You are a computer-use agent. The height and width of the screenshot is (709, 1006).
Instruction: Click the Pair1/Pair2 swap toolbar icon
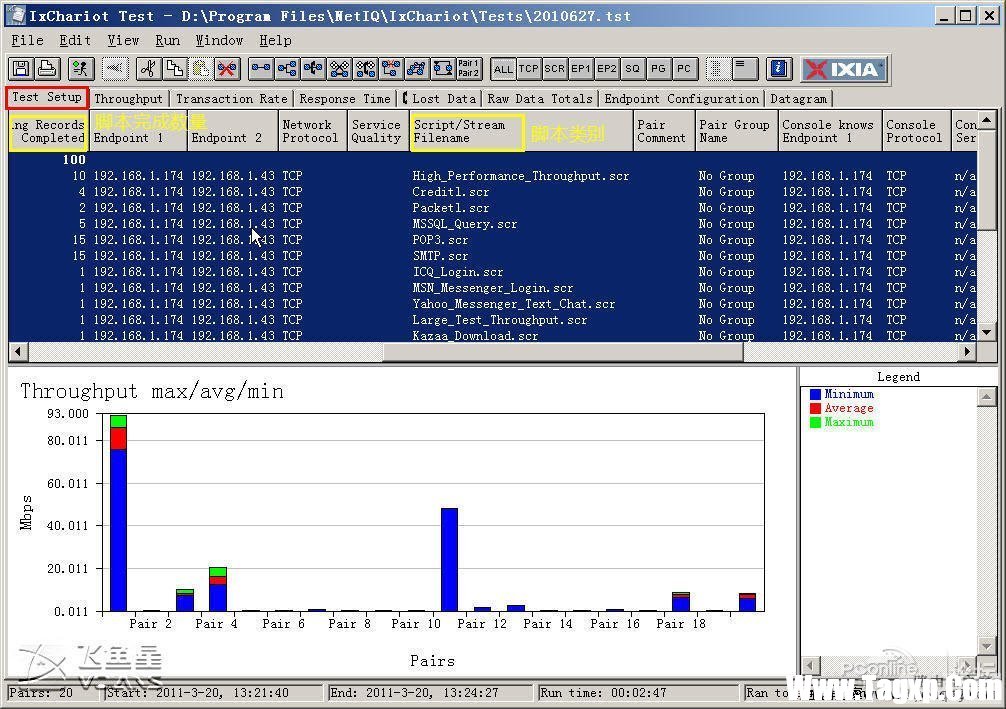click(x=468, y=69)
